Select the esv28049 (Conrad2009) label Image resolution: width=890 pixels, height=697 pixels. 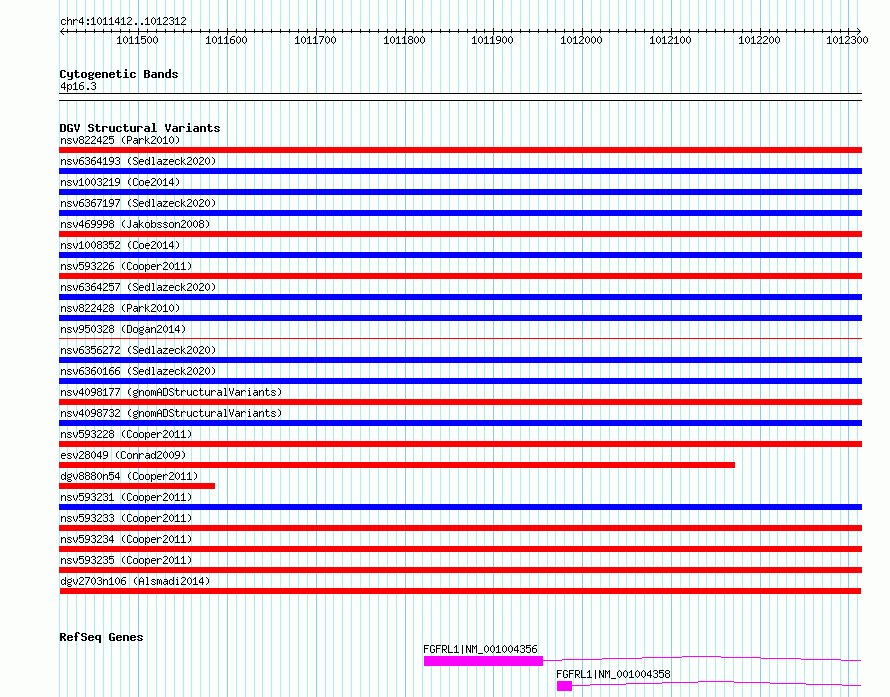click(123, 455)
